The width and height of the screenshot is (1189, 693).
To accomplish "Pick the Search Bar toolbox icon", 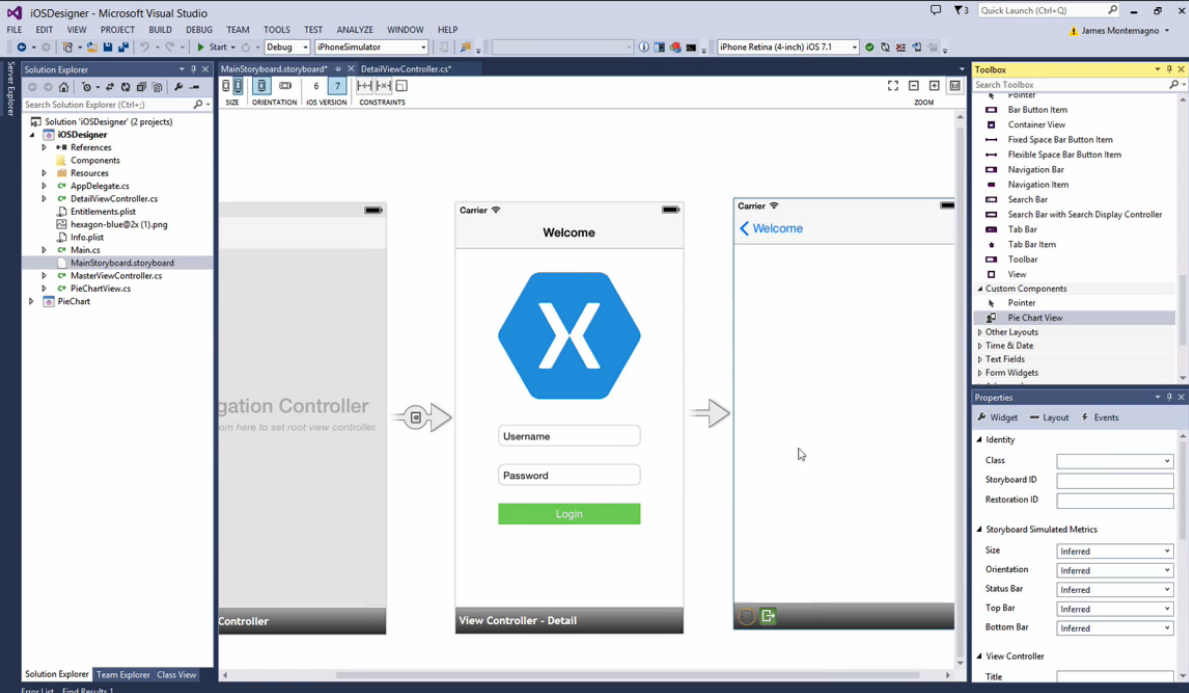I will point(991,199).
